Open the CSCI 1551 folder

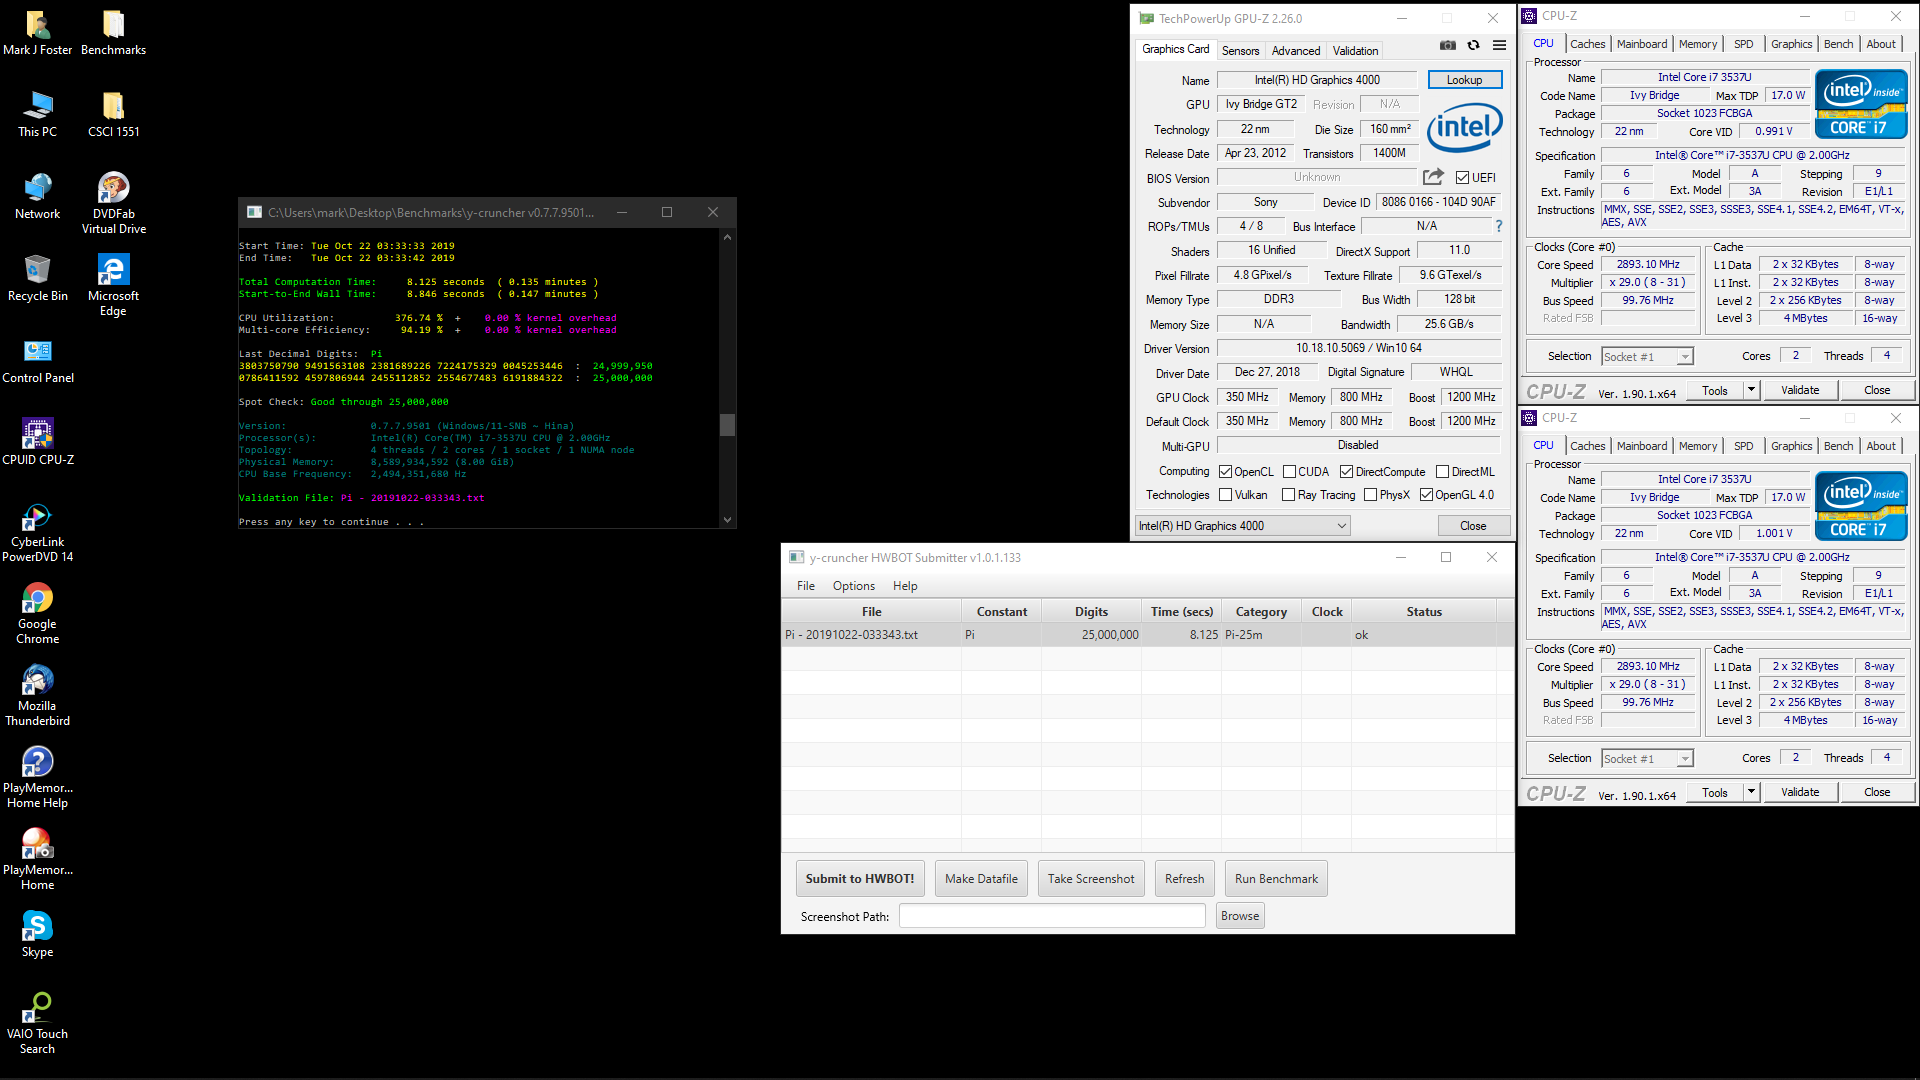113,114
